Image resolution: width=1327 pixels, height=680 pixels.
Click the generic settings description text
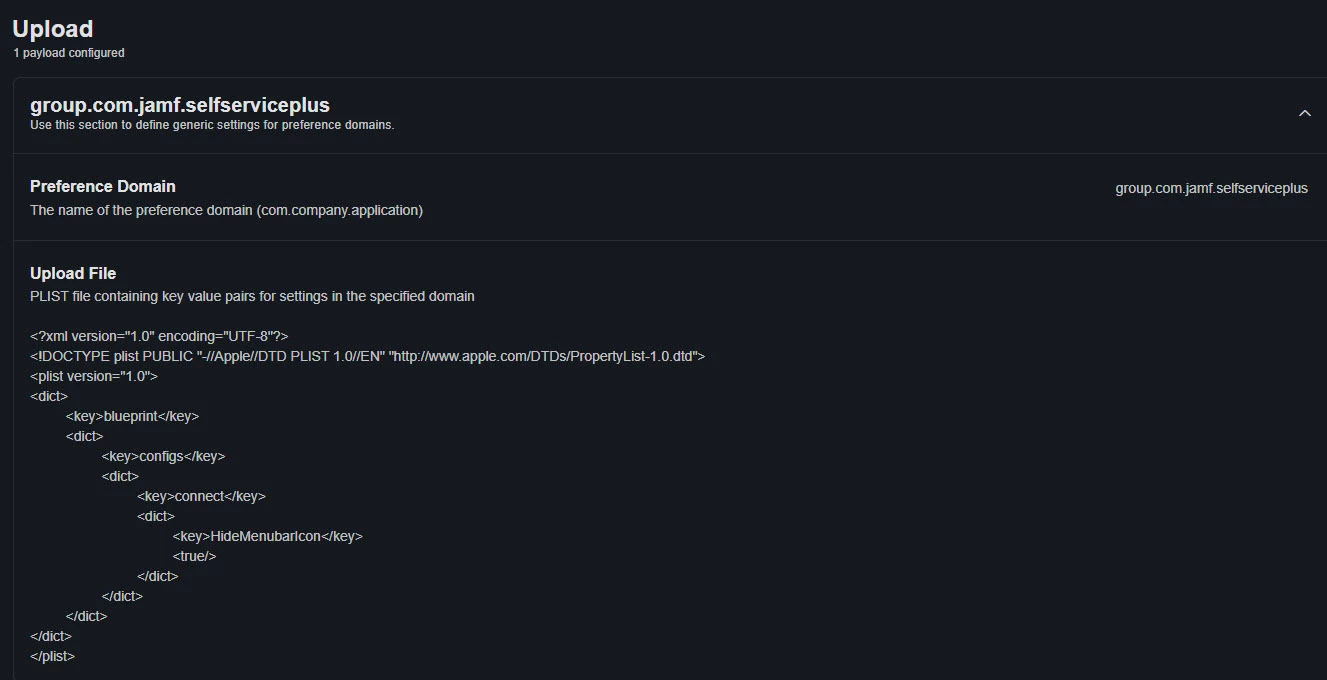pyautogui.click(x=212, y=125)
